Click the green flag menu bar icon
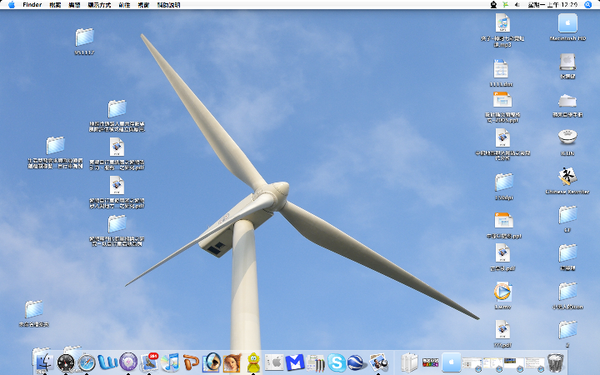This screenshot has width=600, height=375. 505,5
